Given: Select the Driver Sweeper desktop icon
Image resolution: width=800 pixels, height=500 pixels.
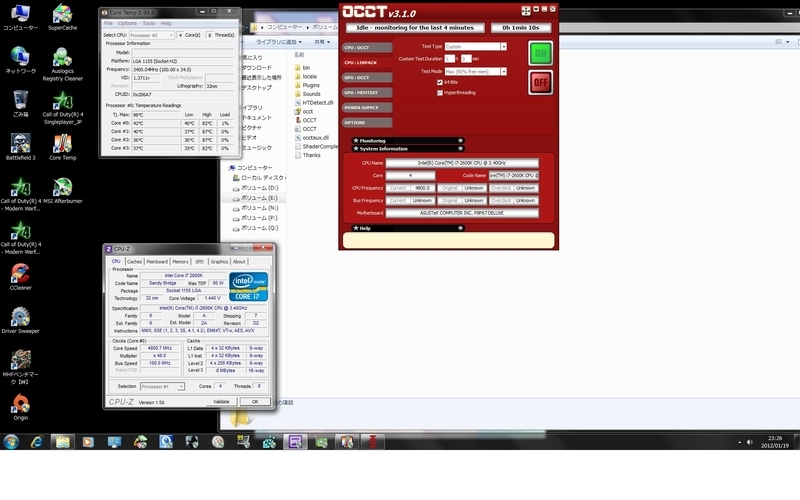Looking at the screenshot, I should (20, 320).
